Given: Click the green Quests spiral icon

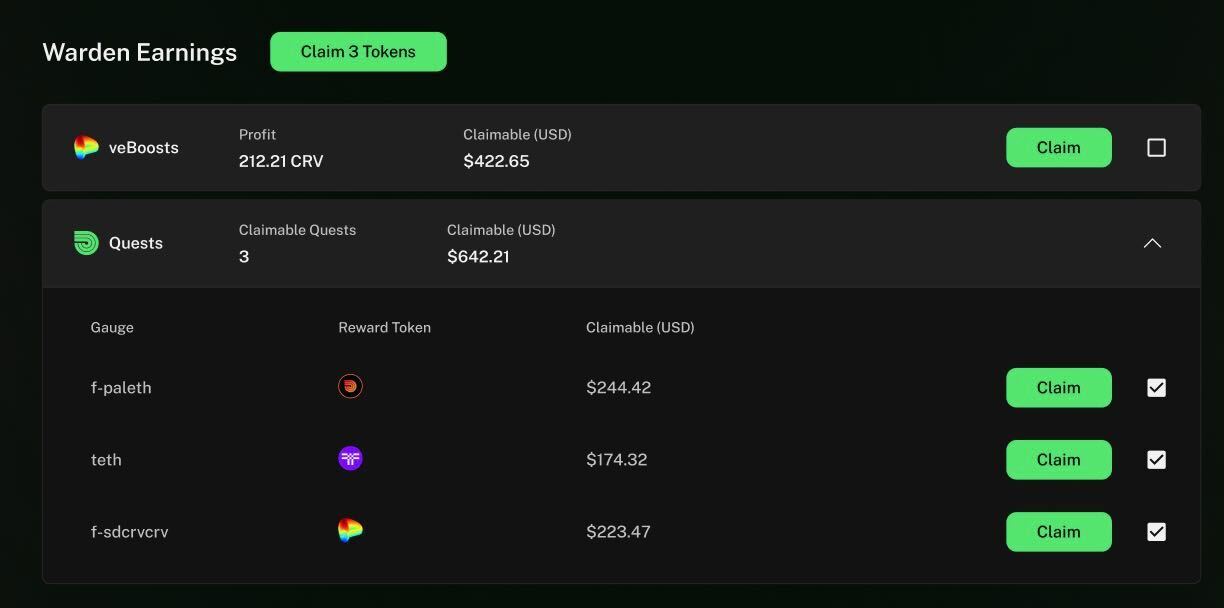Looking at the screenshot, I should point(86,243).
